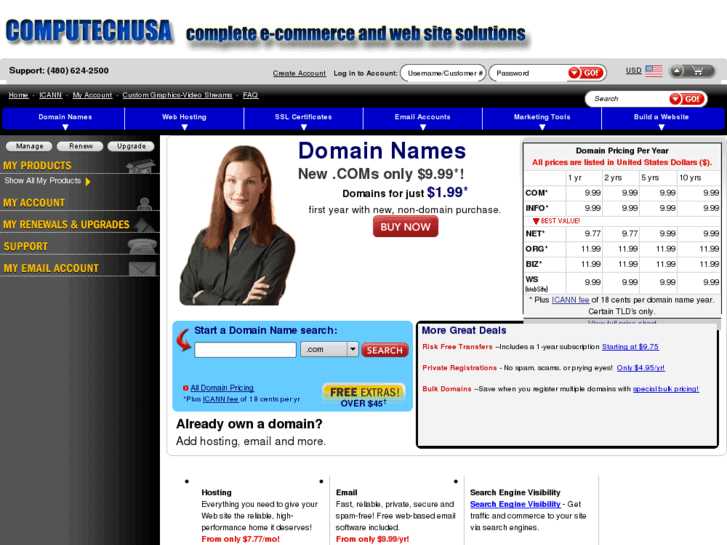The width and height of the screenshot is (727, 545).
Task: Click the Only $4.95/yr! link
Action: pos(640,368)
